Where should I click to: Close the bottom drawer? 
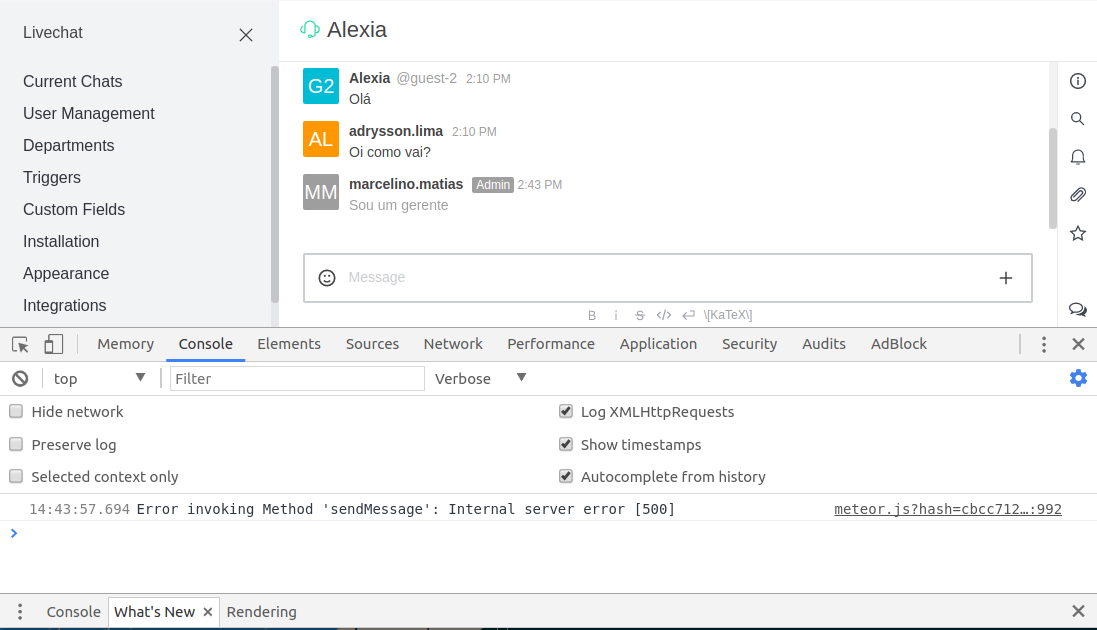point(1078,612)
